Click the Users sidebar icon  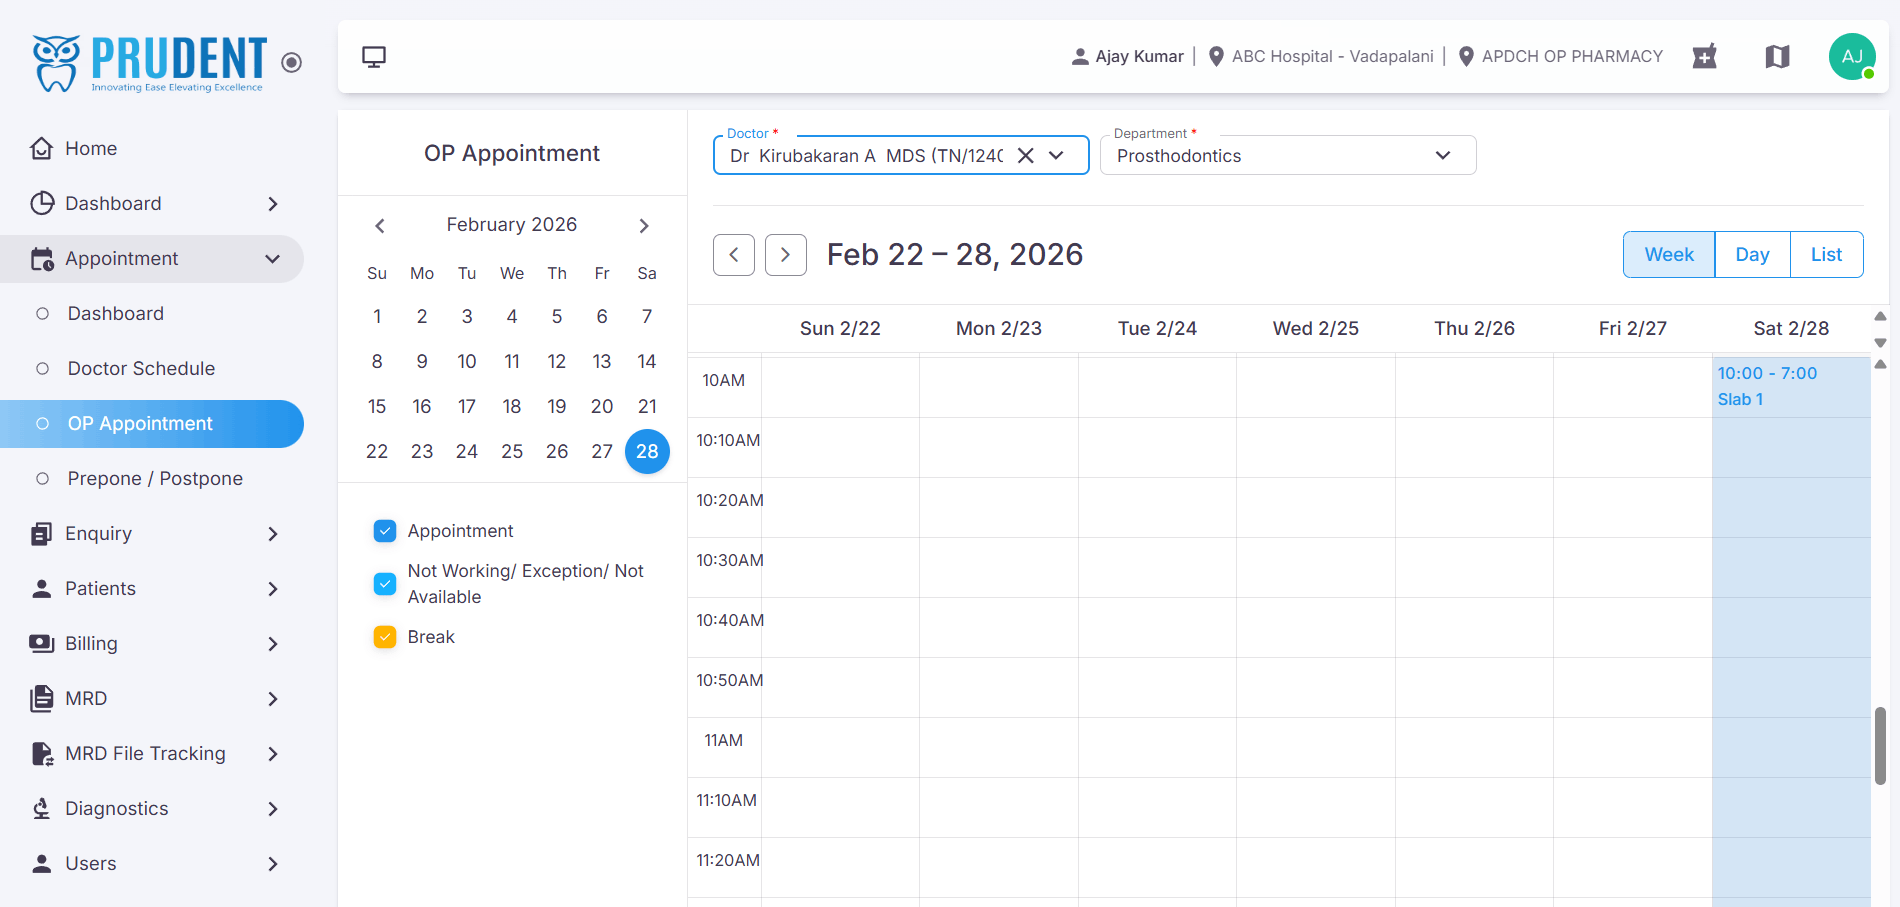coord(41,864)
